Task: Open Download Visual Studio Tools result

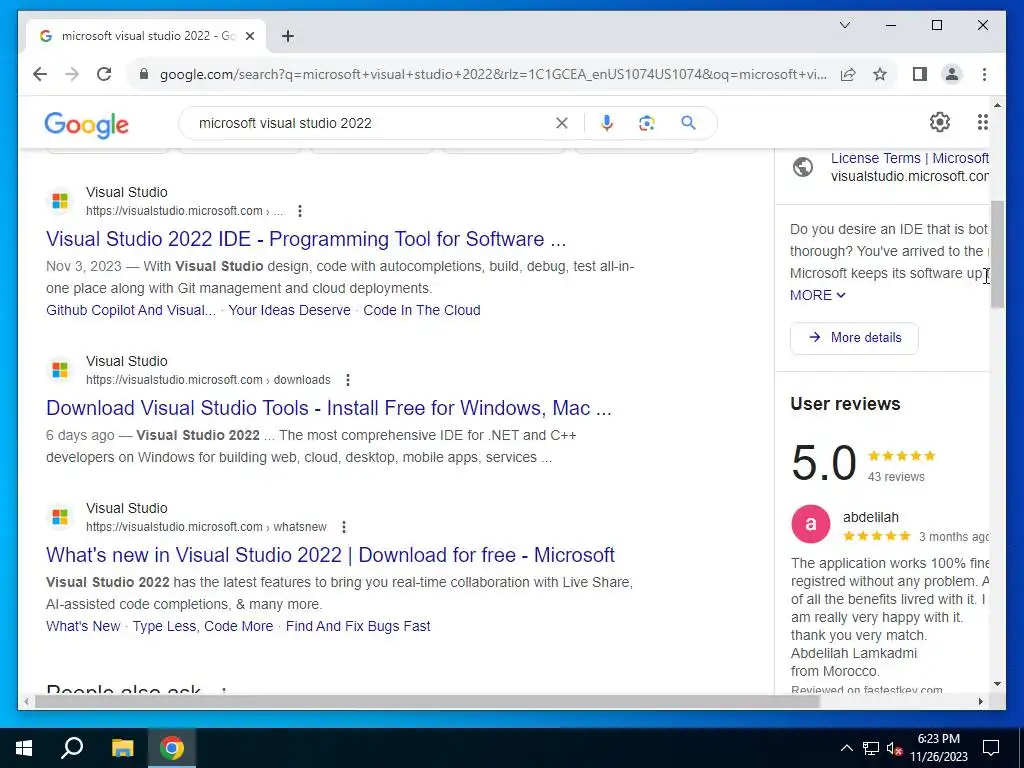Action: point(328,408)
